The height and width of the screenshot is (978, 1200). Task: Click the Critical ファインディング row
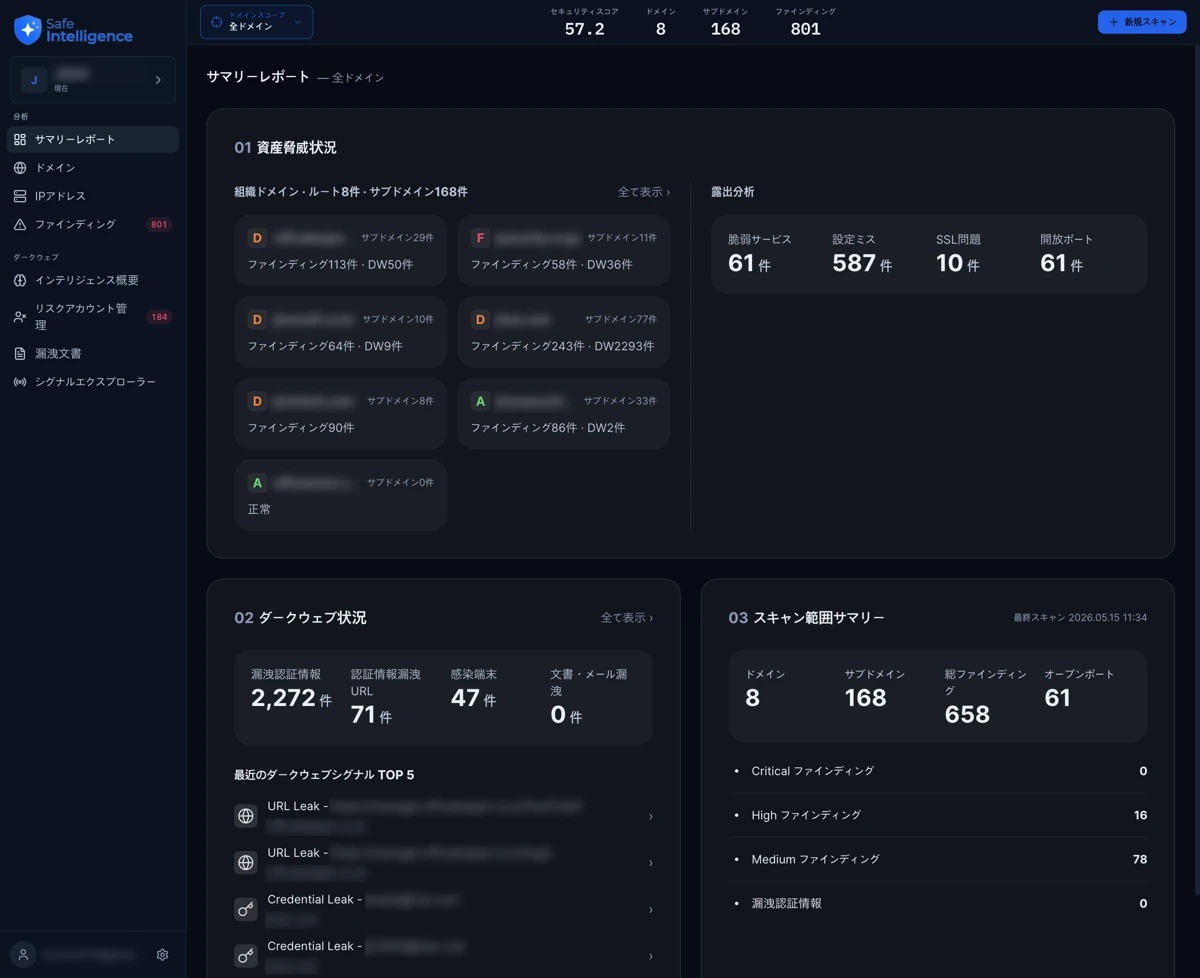[x=938, y=771]
